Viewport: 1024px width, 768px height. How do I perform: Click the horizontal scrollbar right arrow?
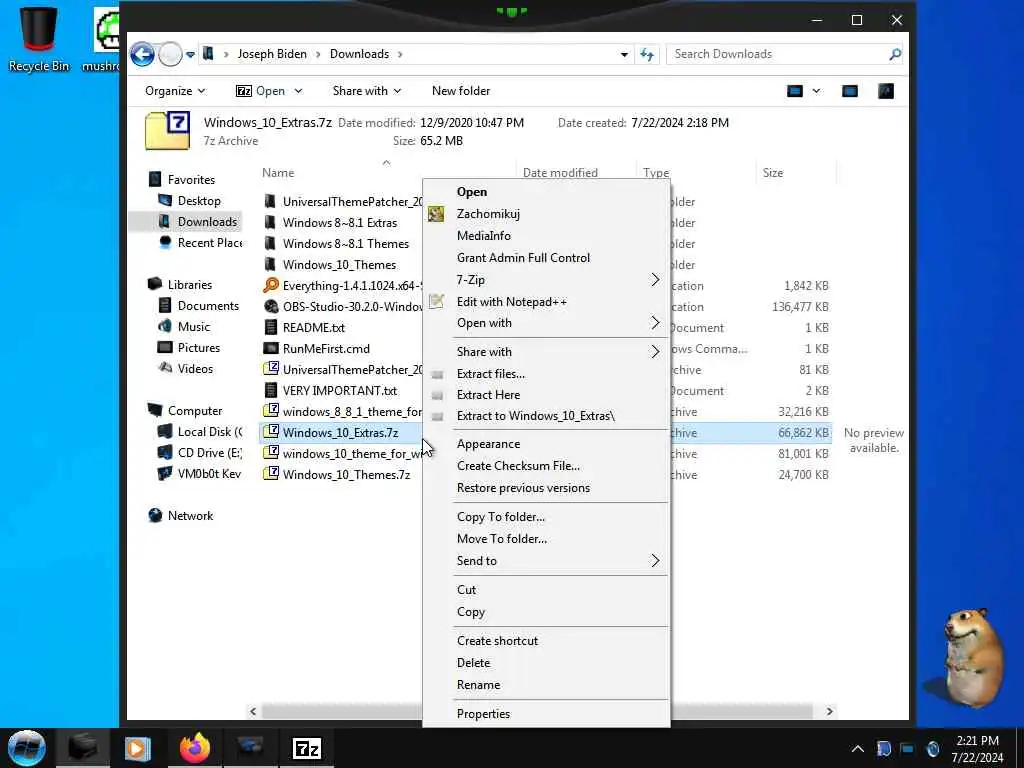[829, 711]
